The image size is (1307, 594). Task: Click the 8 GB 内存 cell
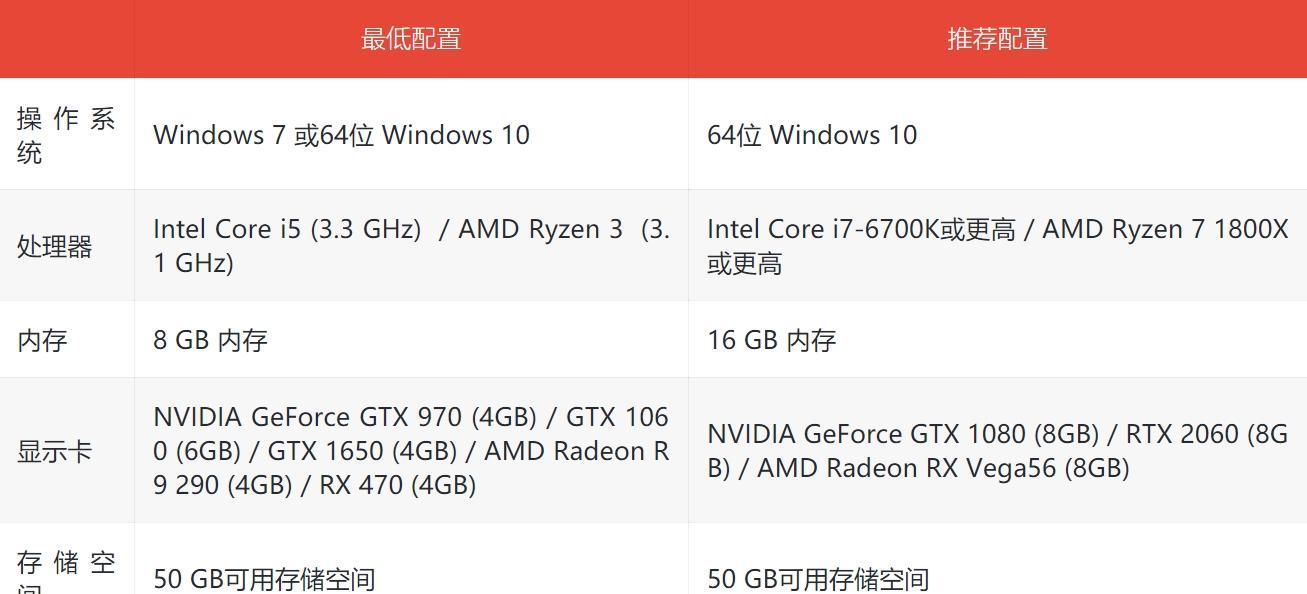(x=411, y=340)
